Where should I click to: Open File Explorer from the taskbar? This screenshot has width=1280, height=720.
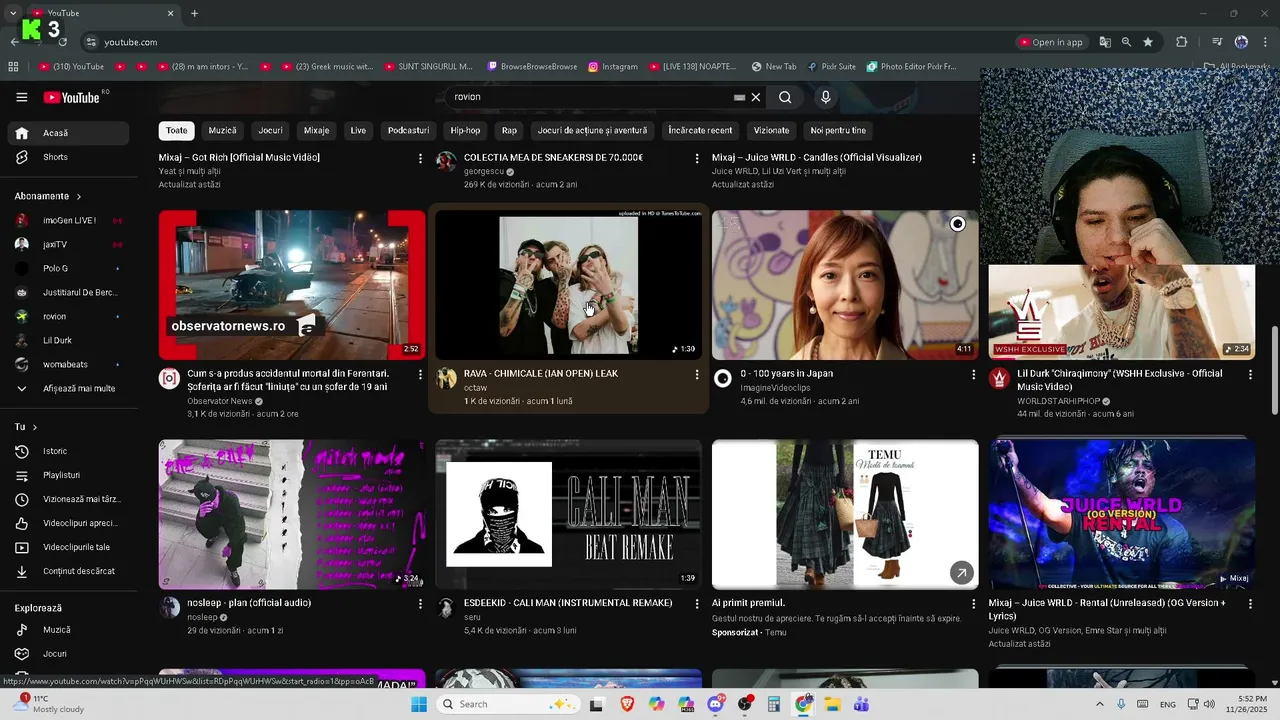(832, 704)
